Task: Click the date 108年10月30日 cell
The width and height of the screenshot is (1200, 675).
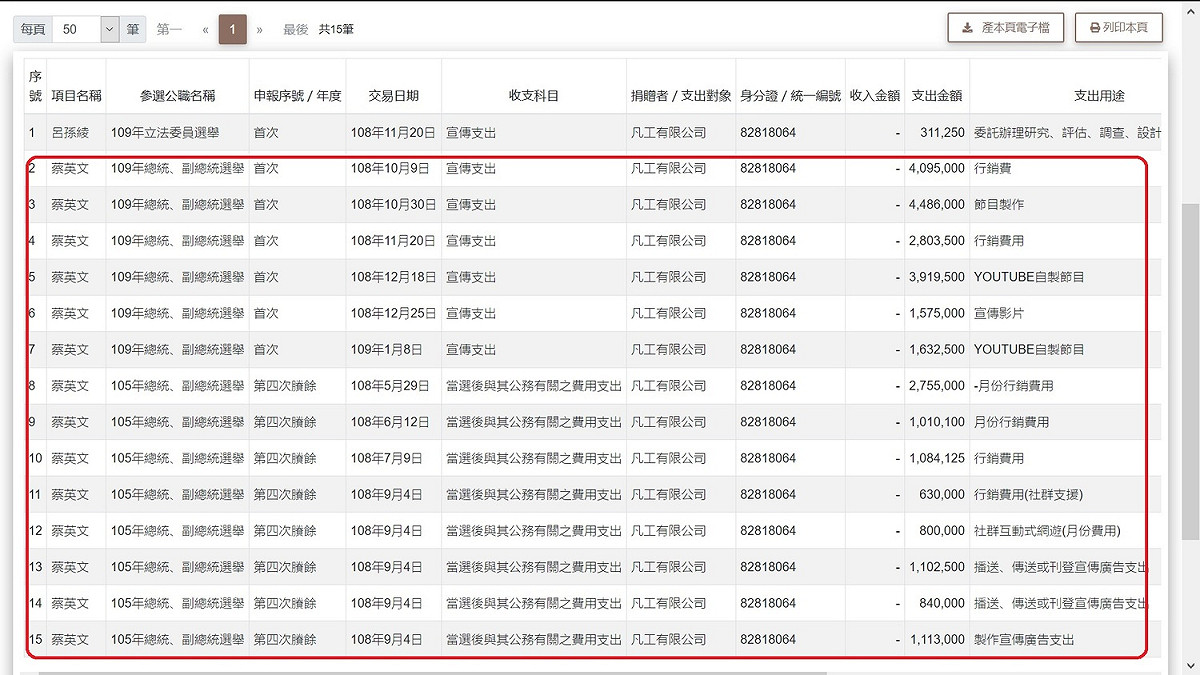Action: [x=393, y=204]
